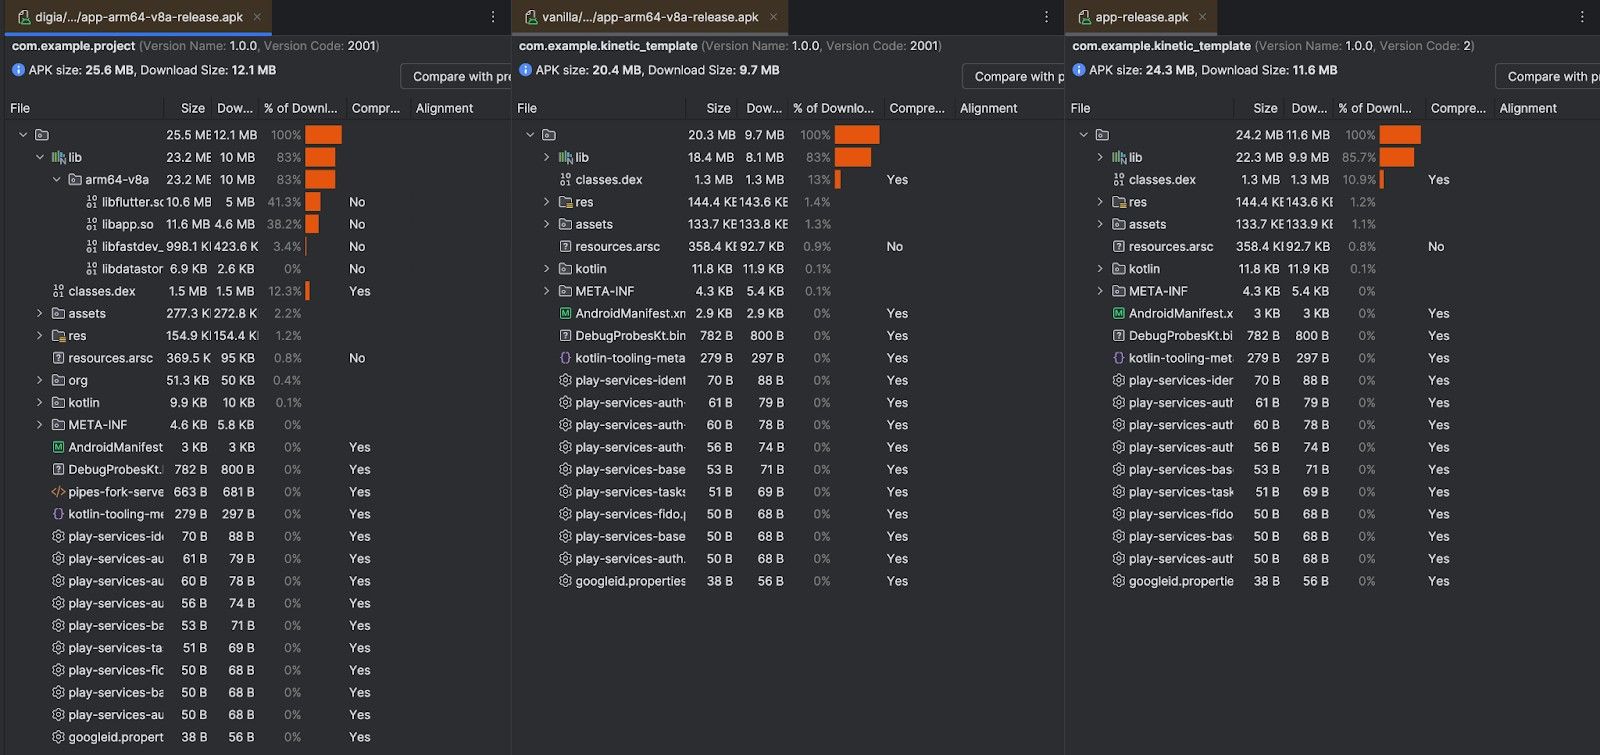Select googleid.propert icon in left pane
Viewport: 1600px width, 755px height.
coord(58,737)
